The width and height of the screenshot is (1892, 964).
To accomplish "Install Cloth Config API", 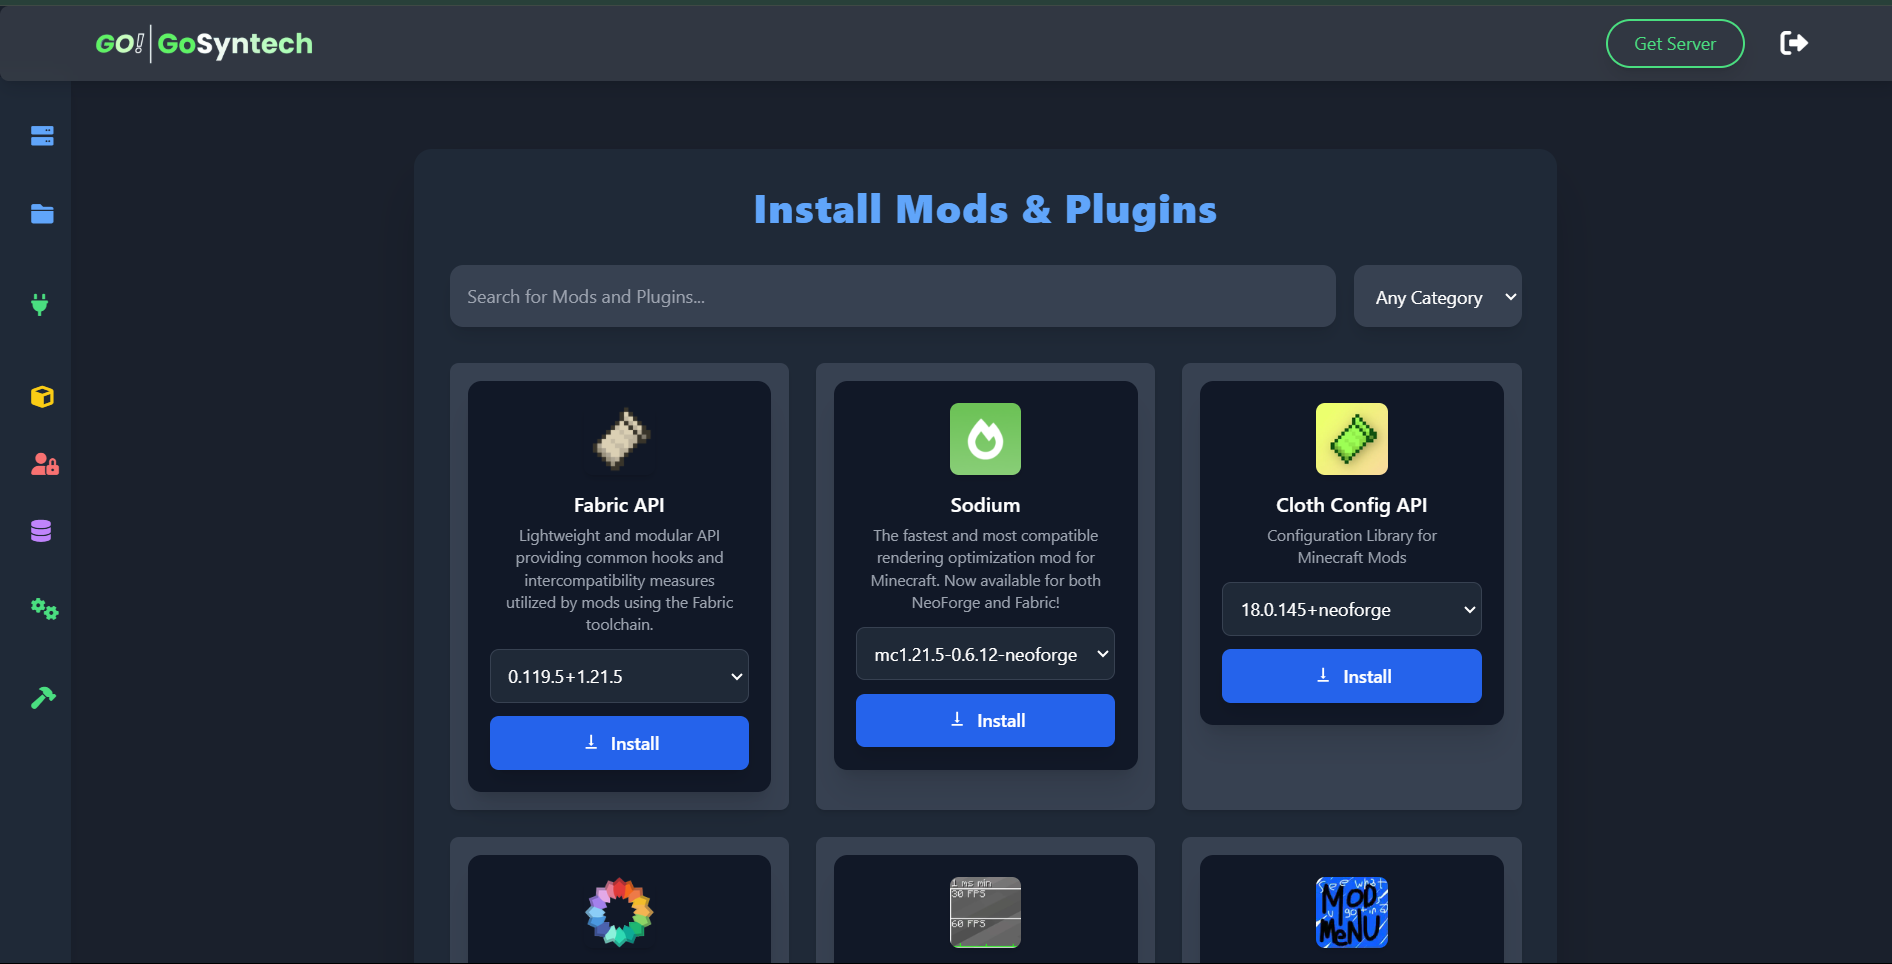I will [1352, 676].
